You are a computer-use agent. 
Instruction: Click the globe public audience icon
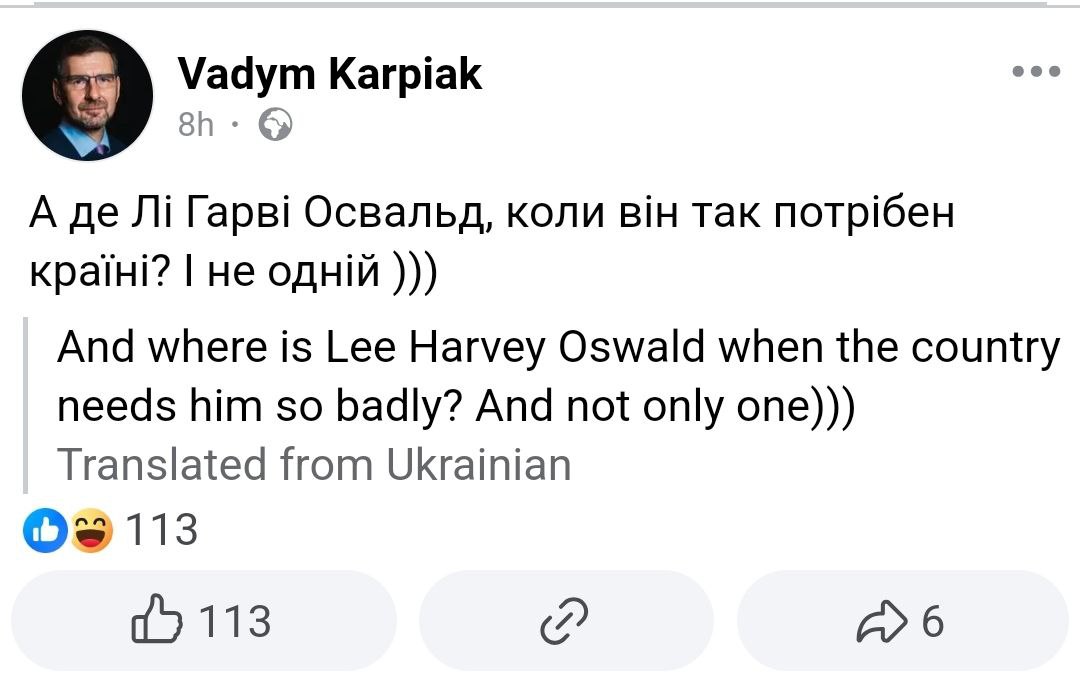[275, 126]
